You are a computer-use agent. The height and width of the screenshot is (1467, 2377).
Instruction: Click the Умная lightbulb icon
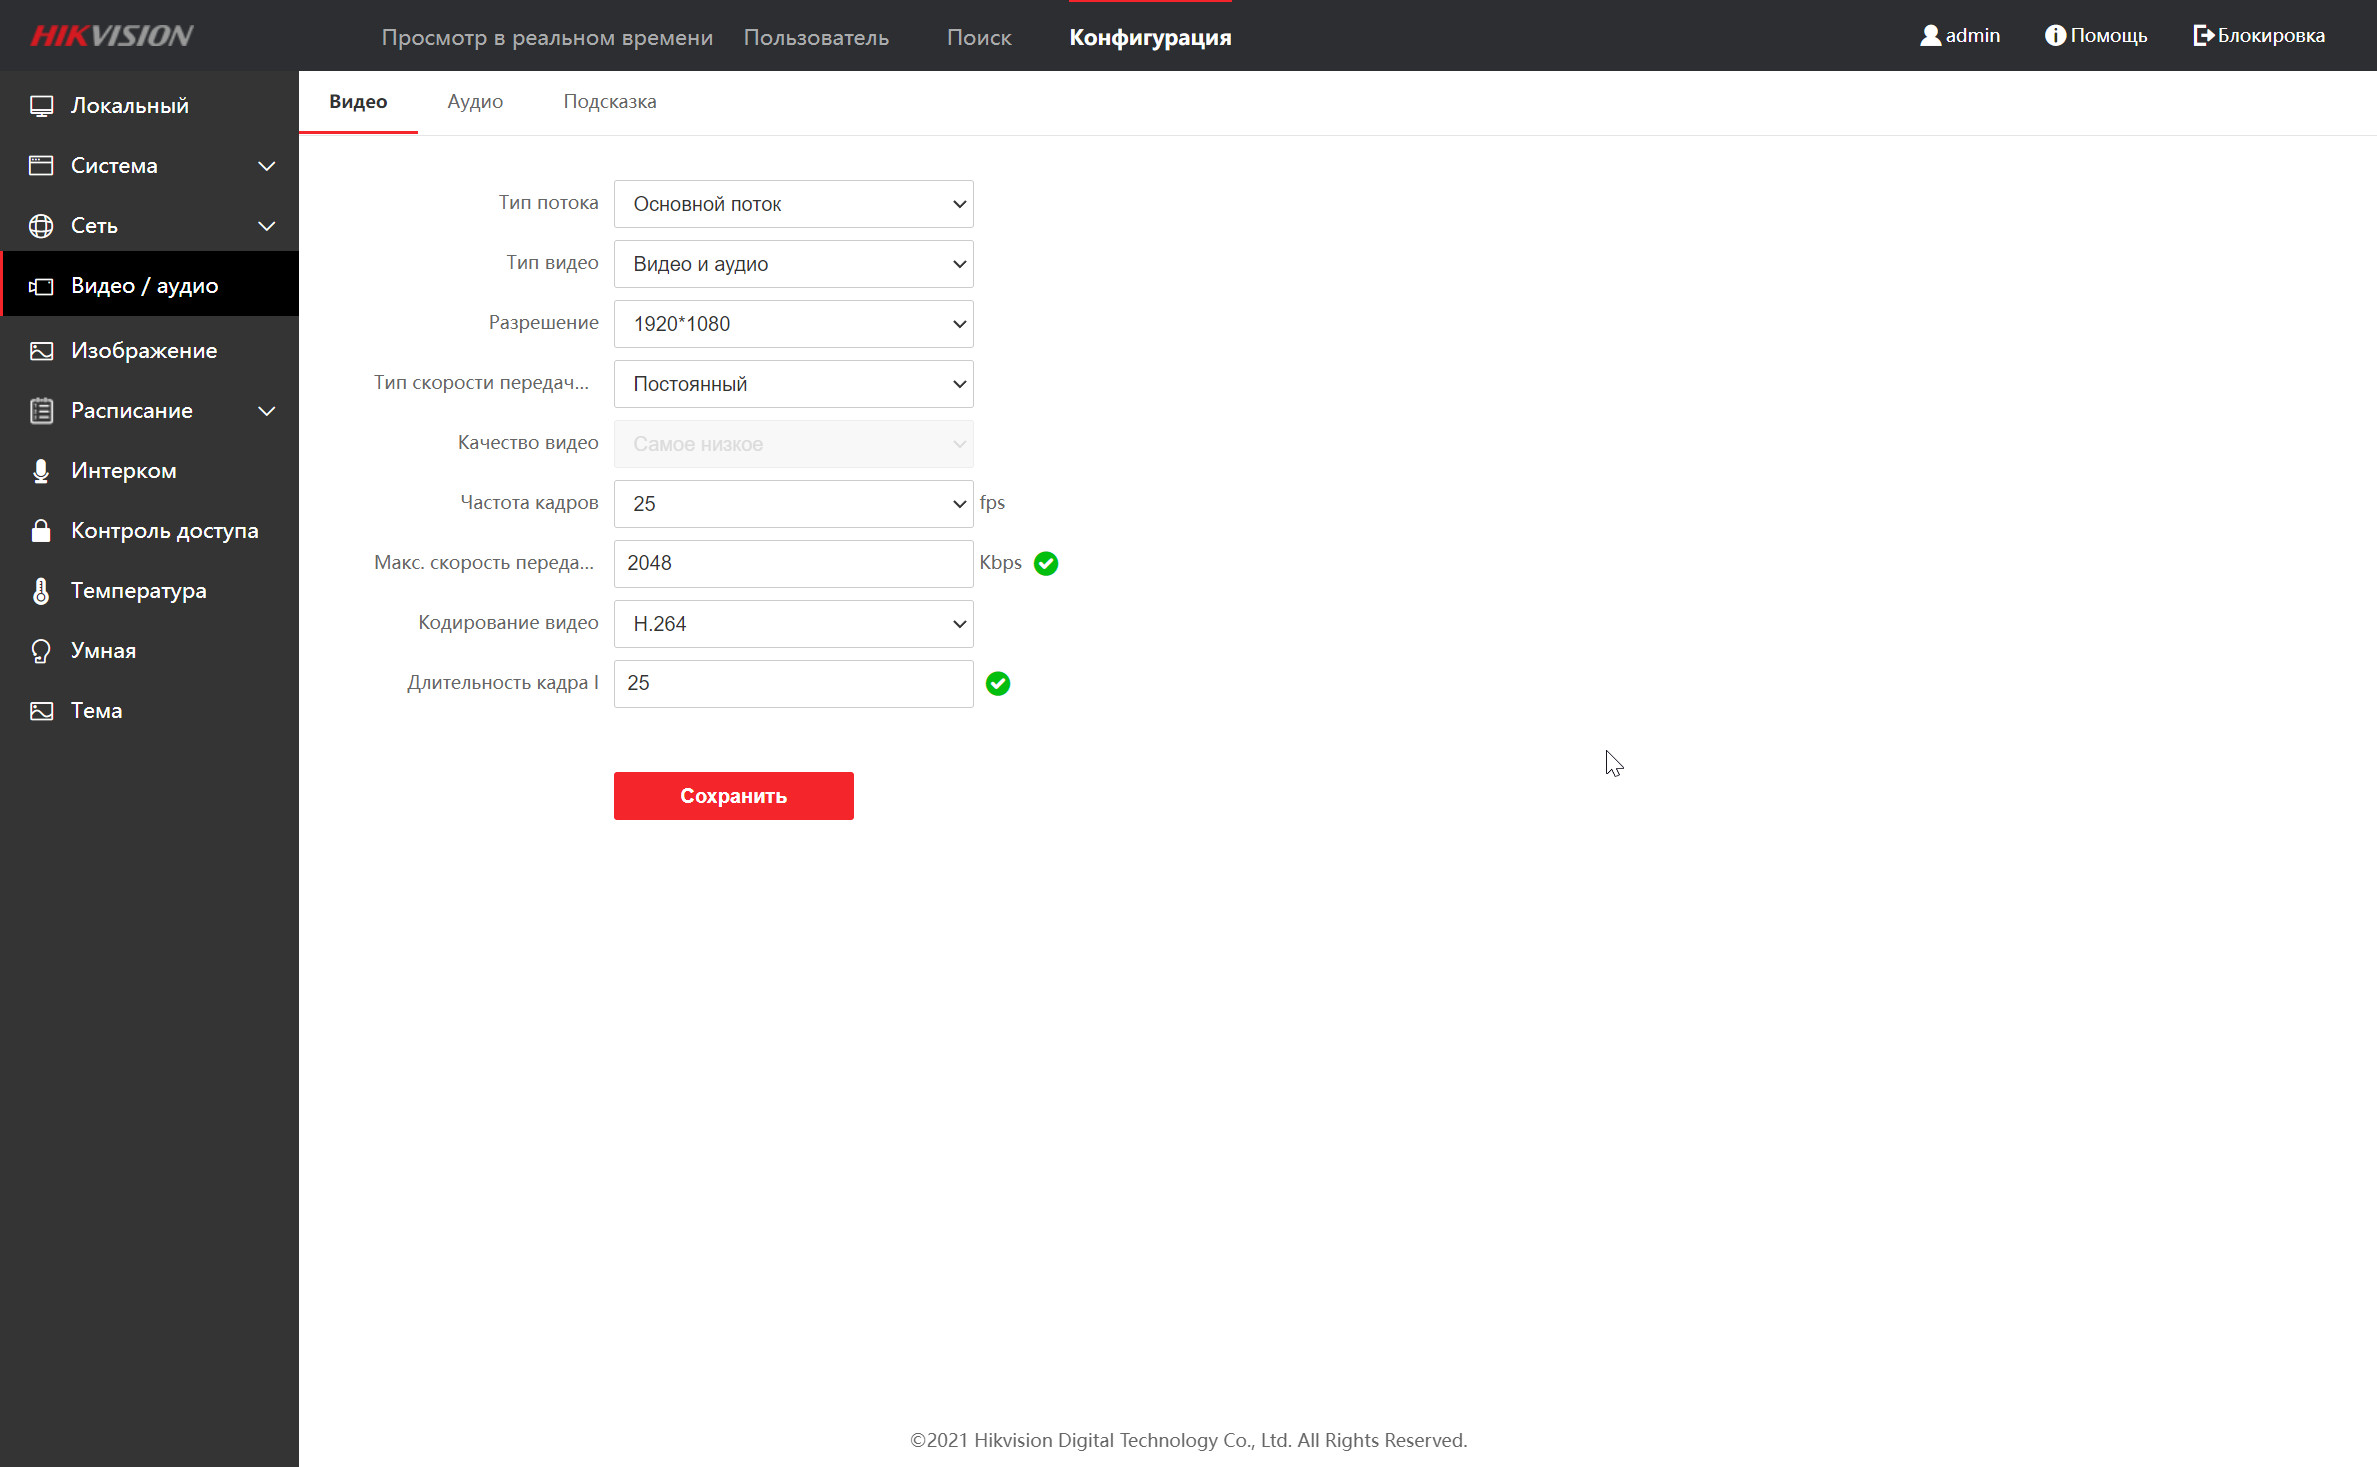(x=41, y=651)
